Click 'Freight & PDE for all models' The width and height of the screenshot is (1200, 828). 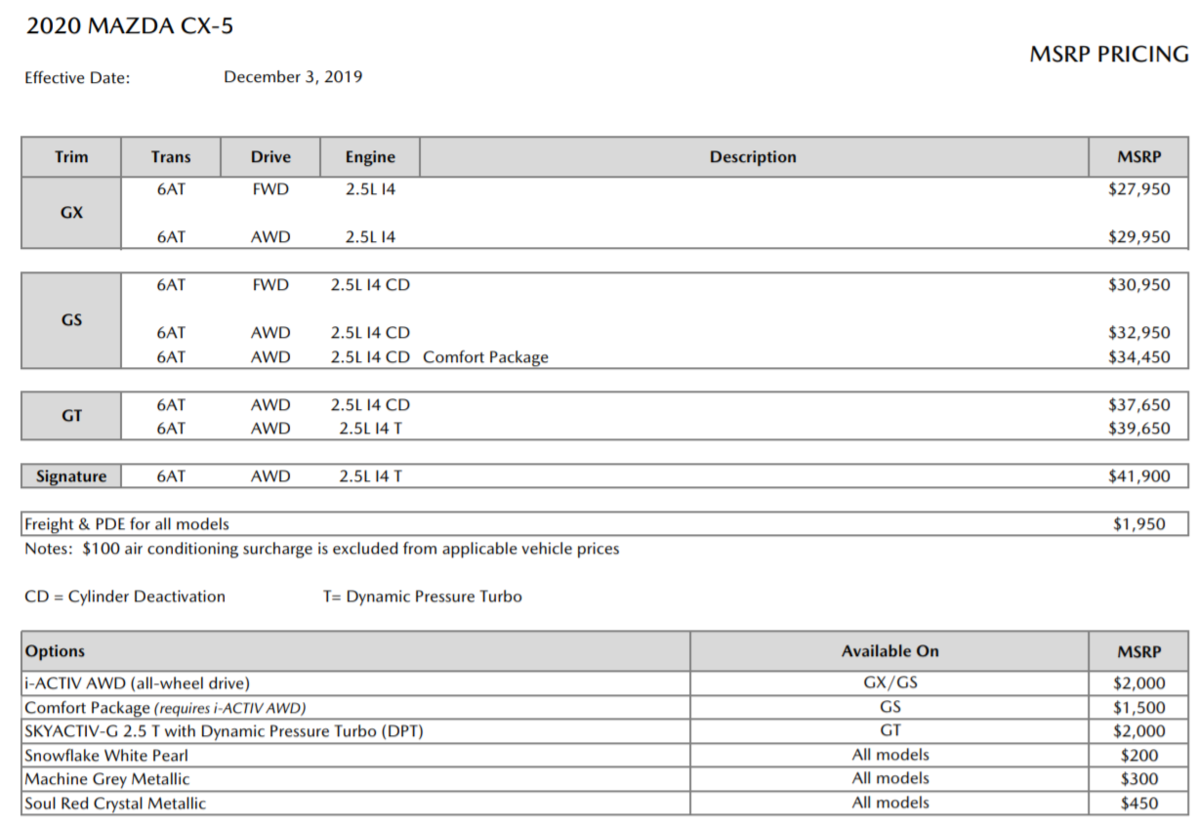(x=127, y=524)
